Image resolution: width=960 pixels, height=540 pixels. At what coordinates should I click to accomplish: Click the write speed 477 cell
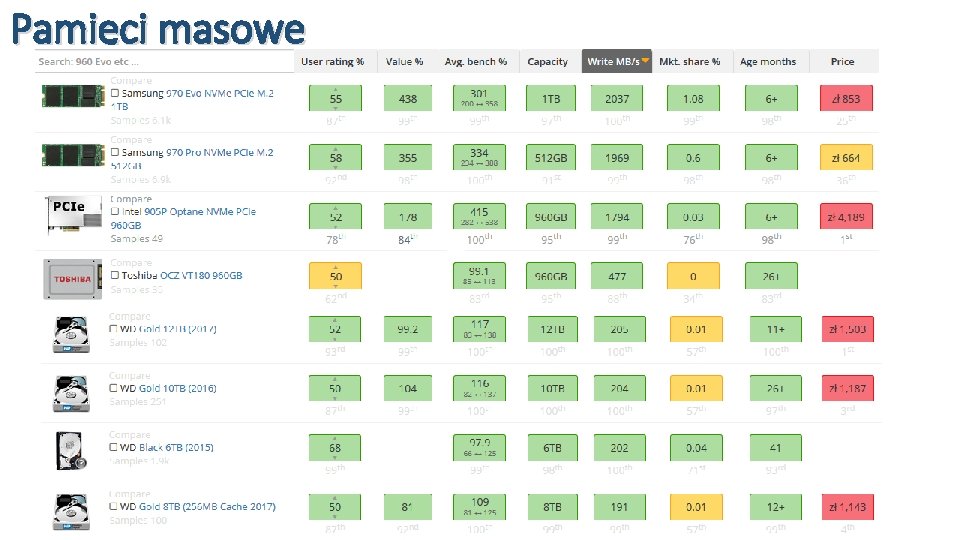(x=617, y=276)
